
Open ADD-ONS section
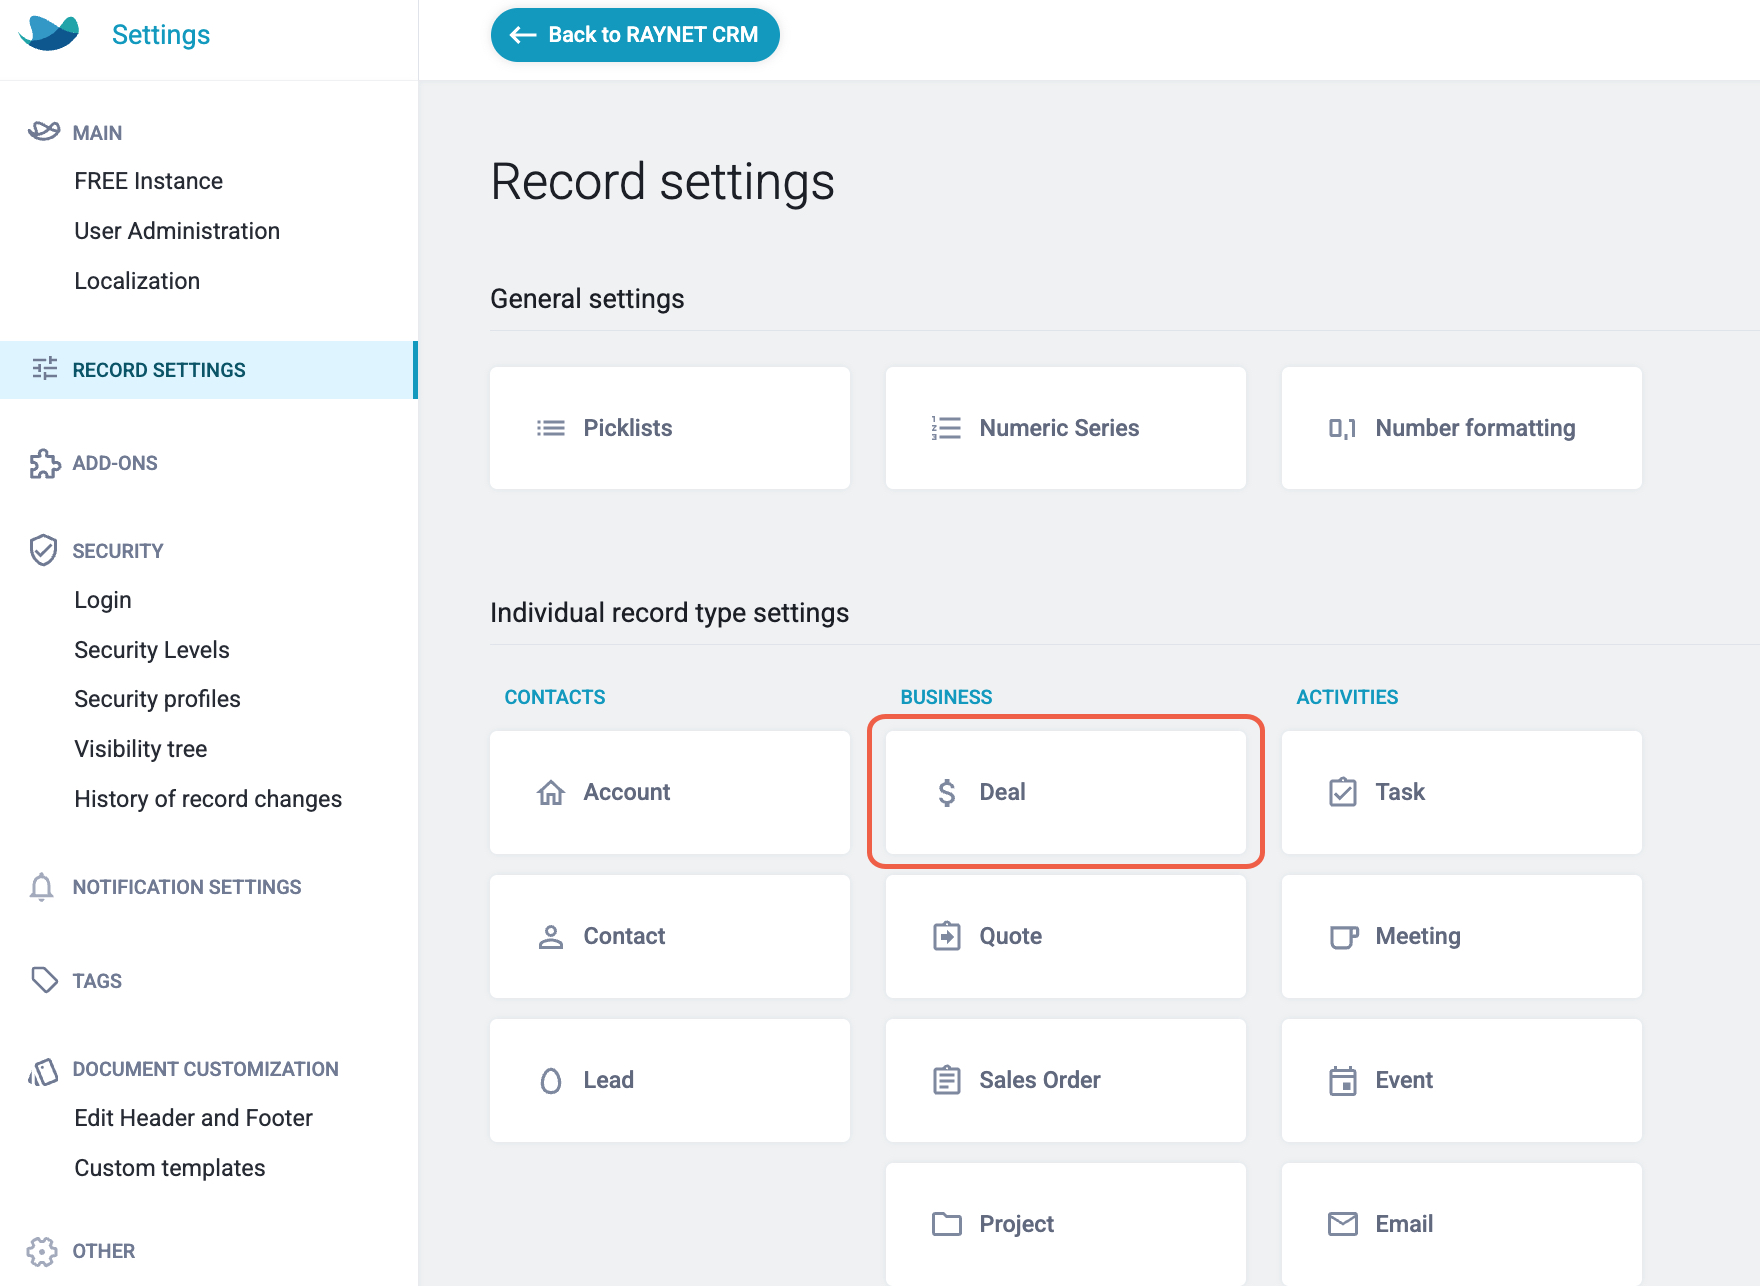(115, 463)
